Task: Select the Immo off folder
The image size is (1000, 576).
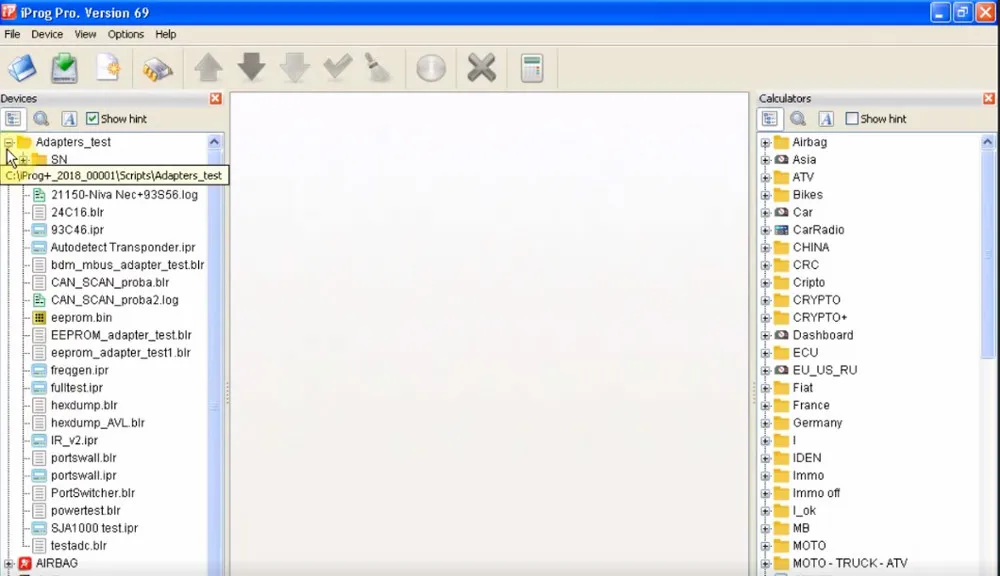Action: [x=816, y=492]
